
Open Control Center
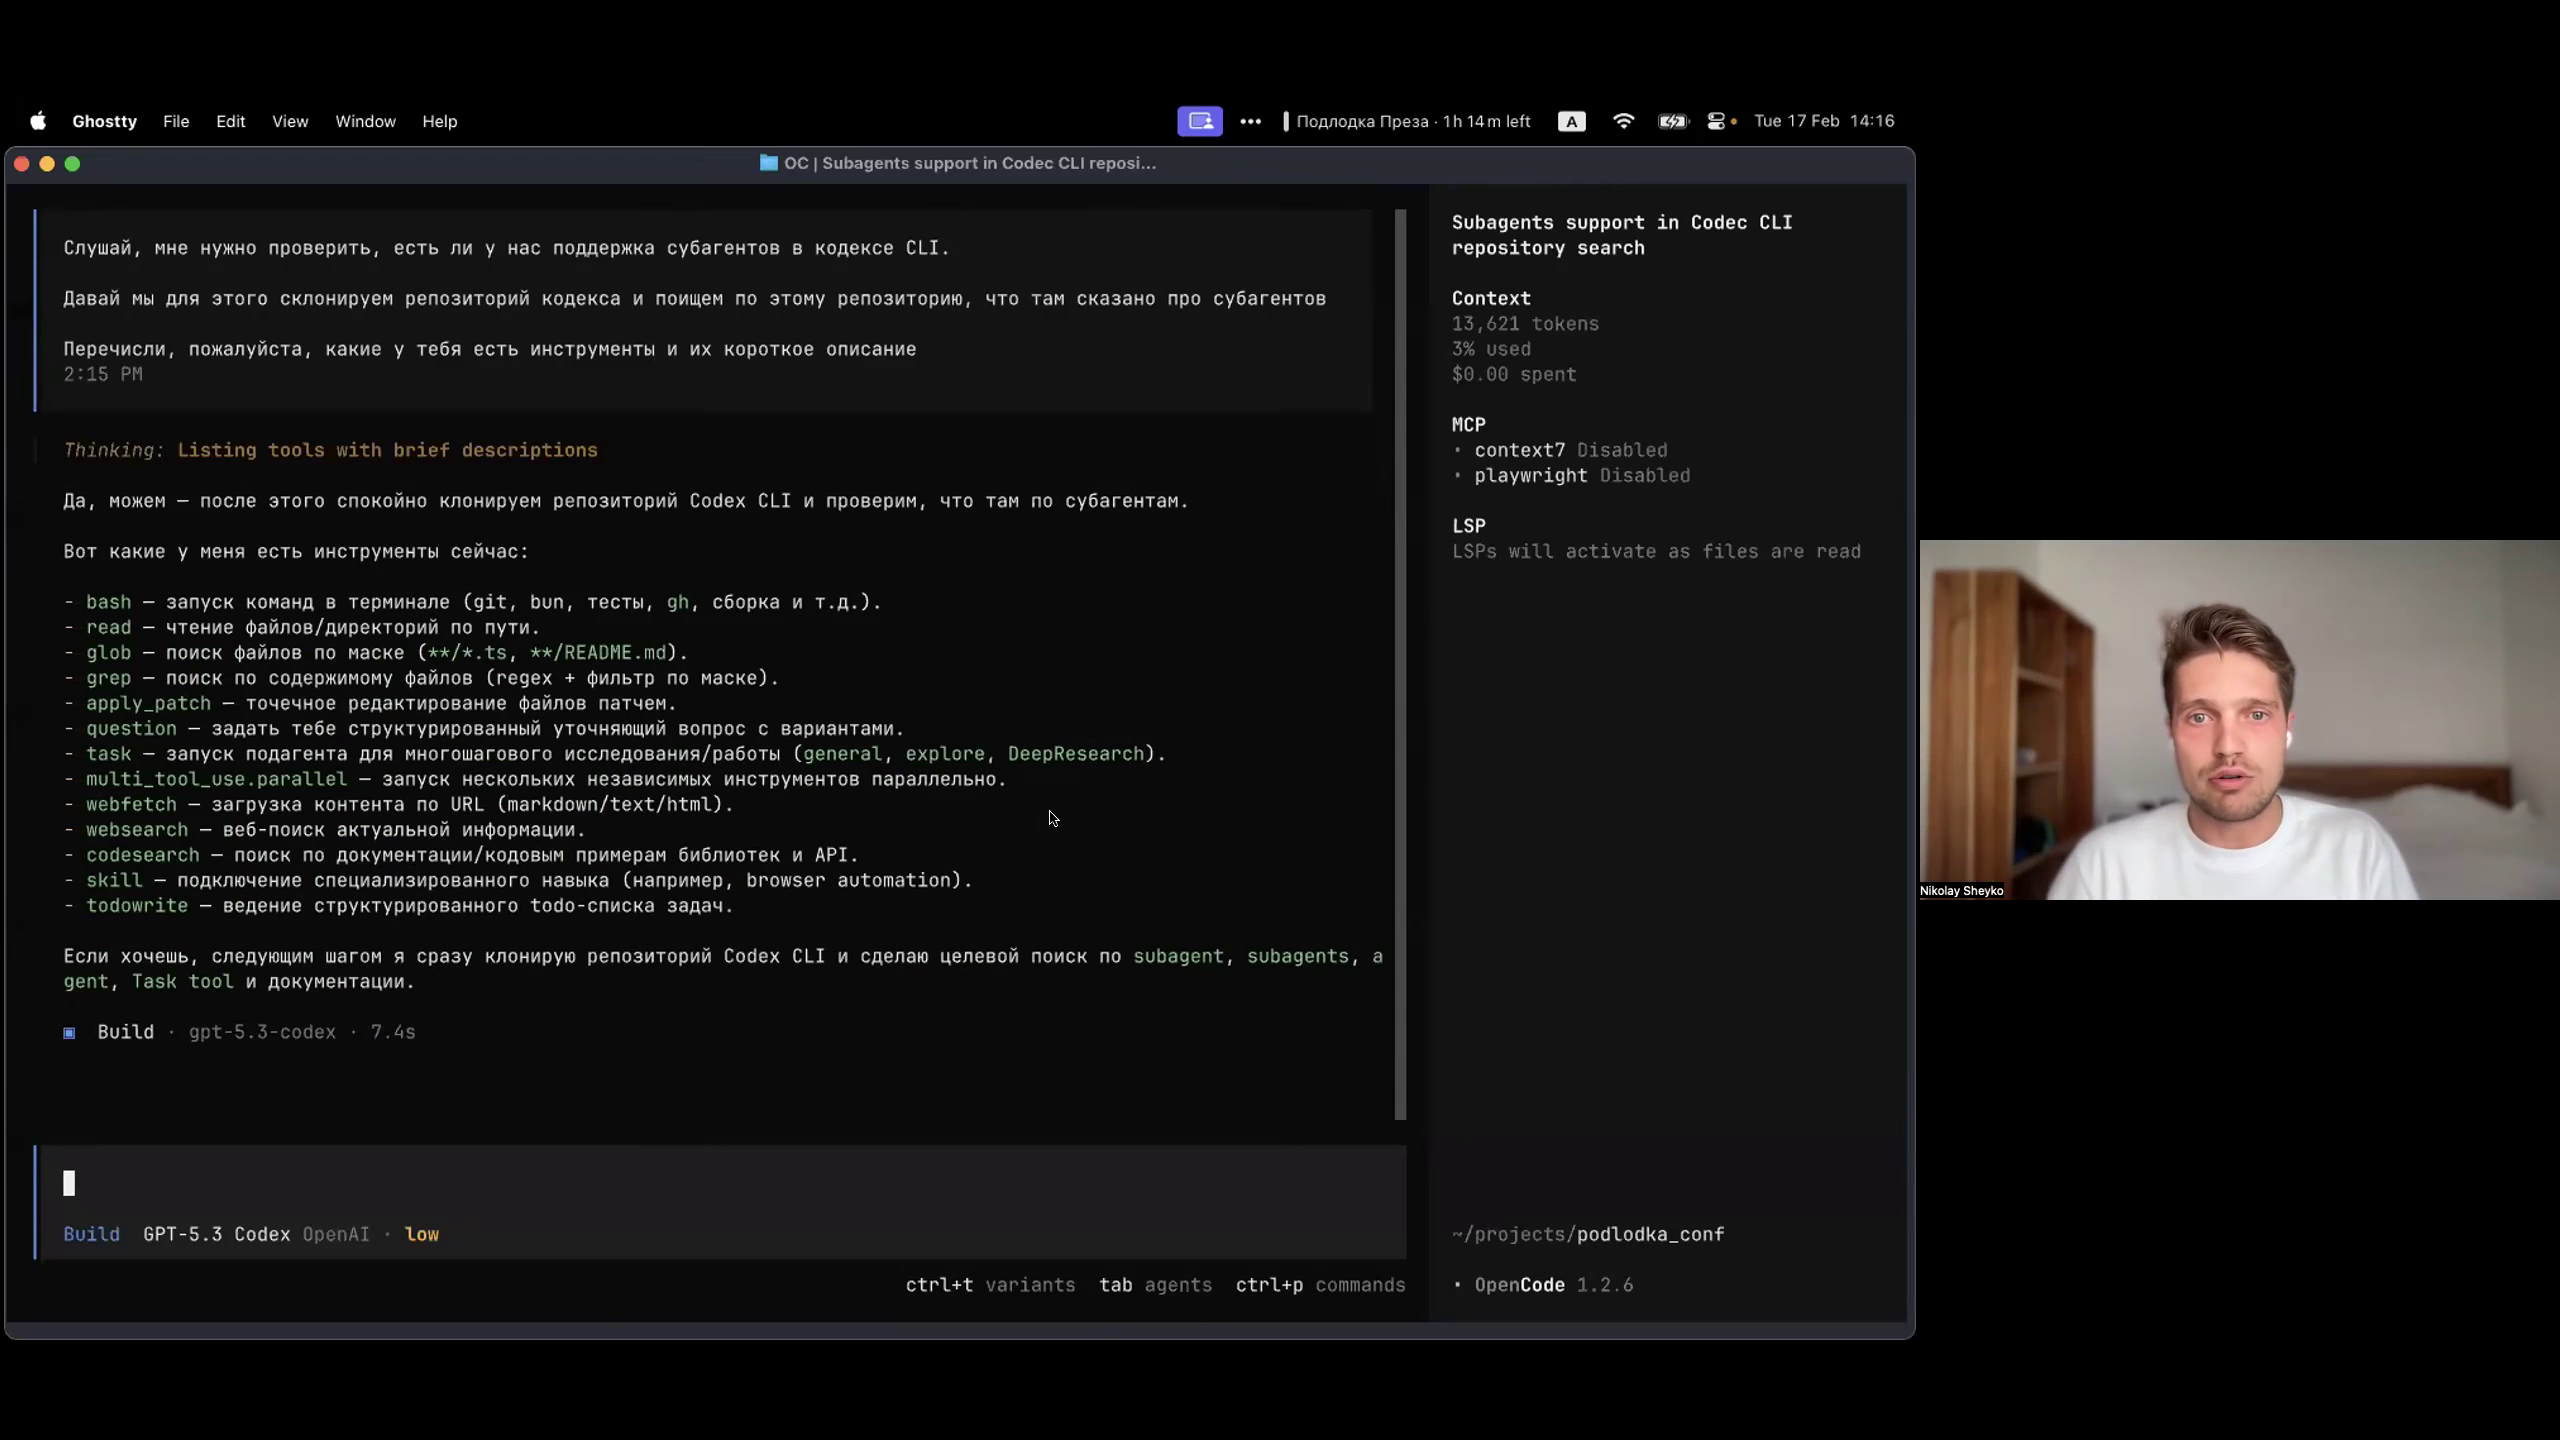pyautogui.click(x=1717, y=121)
